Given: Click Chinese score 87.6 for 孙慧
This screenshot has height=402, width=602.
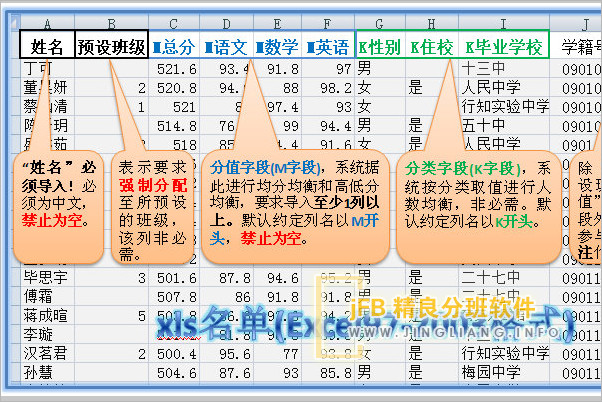Looking at the screenshot, I should 227,372.
